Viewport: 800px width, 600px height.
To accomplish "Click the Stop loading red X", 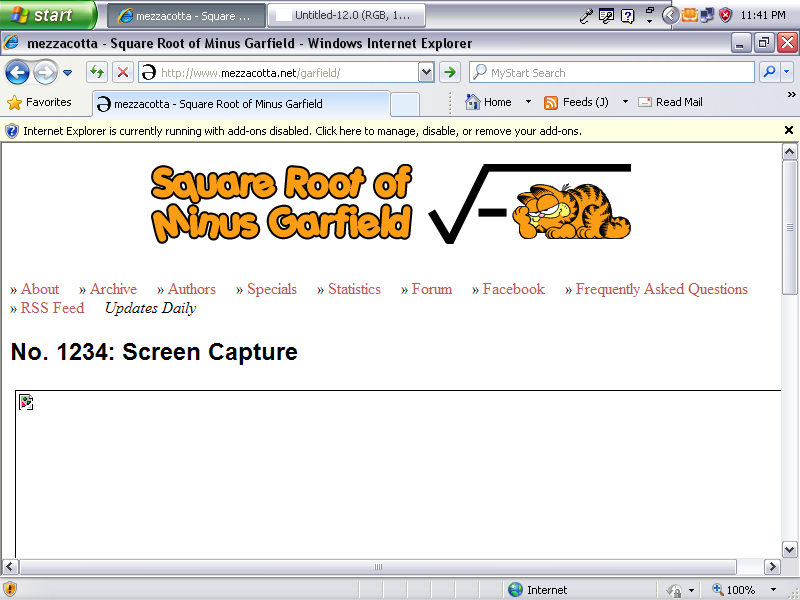I will tap(122, 72).
